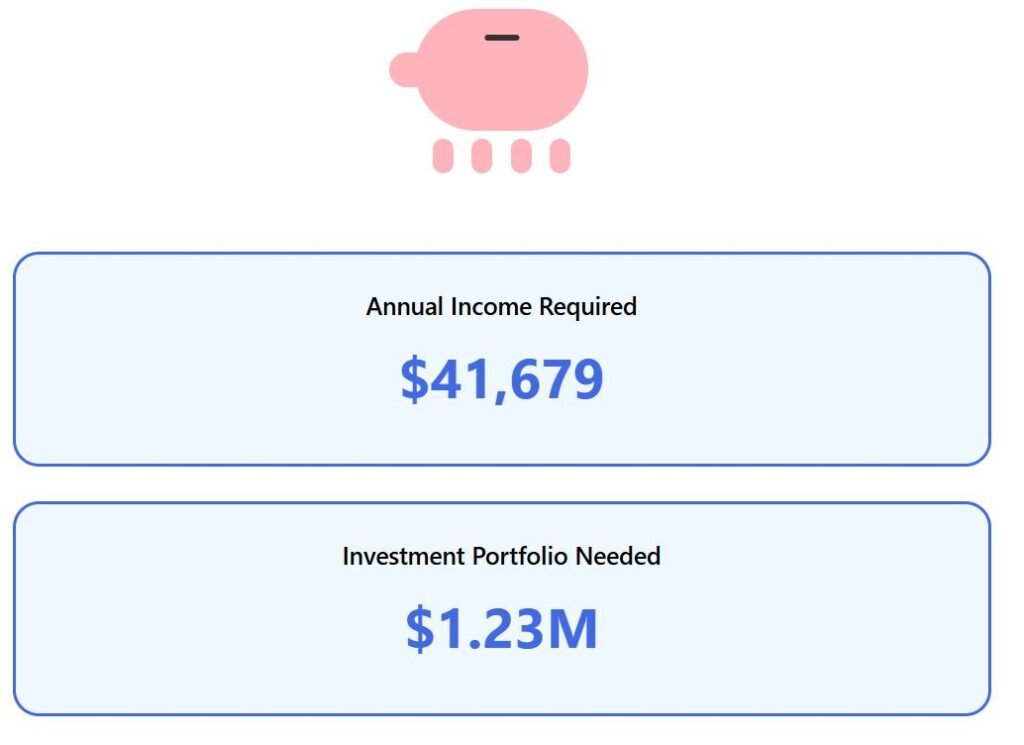Click the dollar sign in $1.23M
Screen dimensions: 1024x745
[419, 629]
